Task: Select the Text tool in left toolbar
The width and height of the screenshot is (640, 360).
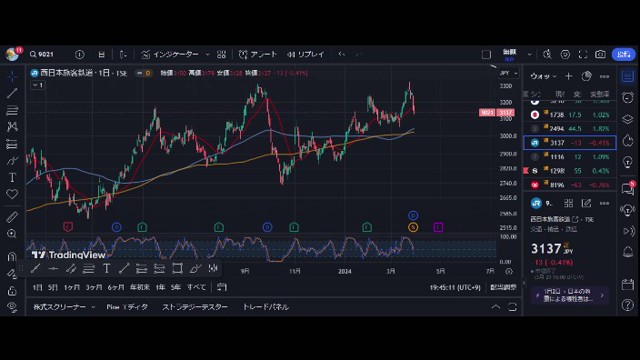Action: coord(12,177)
